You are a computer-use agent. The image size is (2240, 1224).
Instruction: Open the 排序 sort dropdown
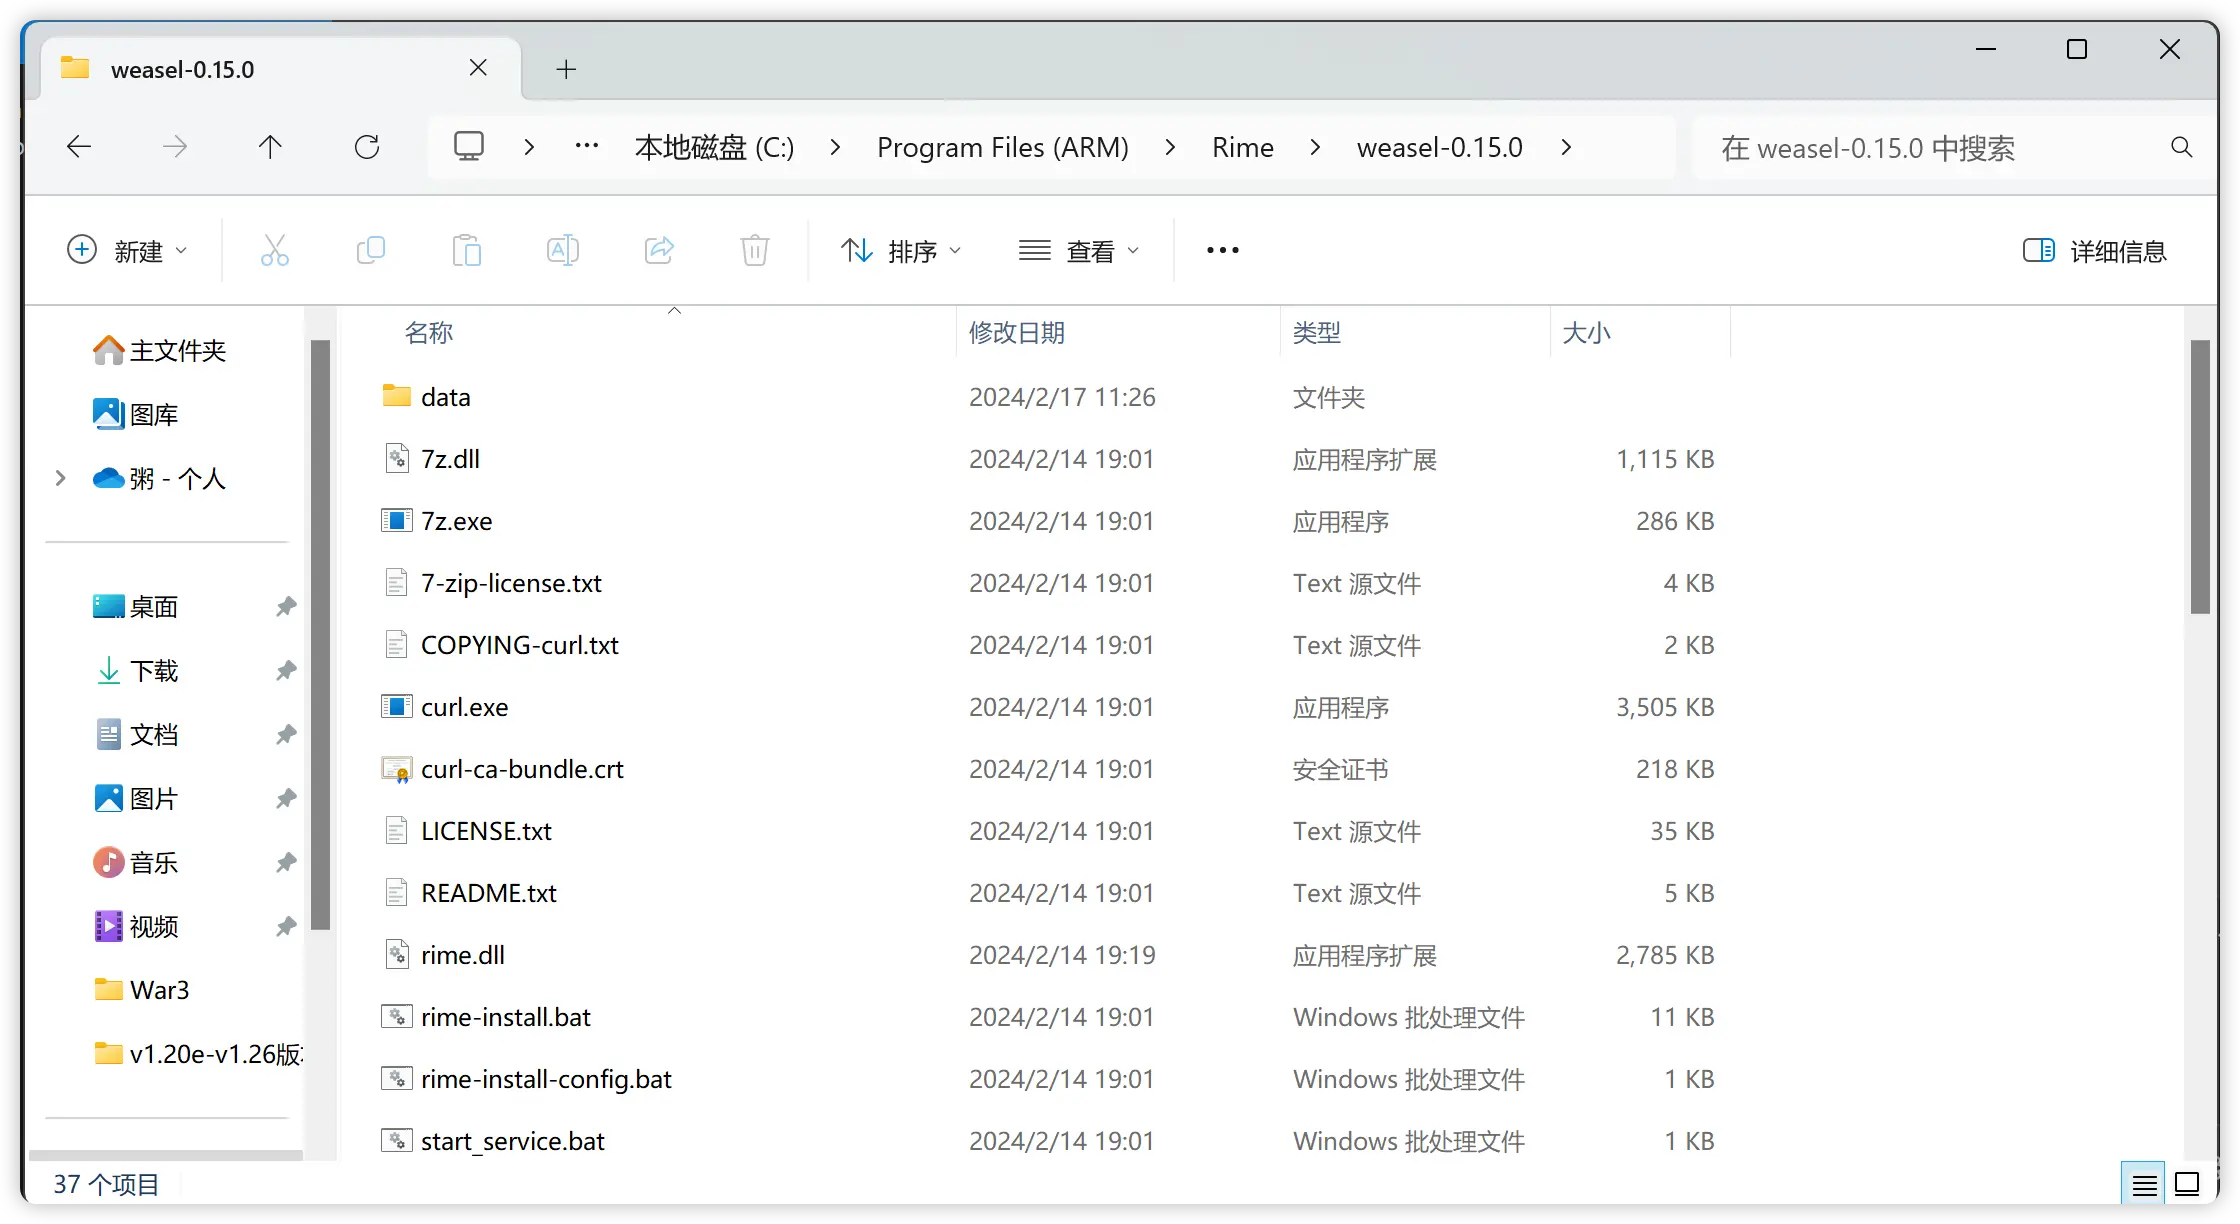pos(900,250)
